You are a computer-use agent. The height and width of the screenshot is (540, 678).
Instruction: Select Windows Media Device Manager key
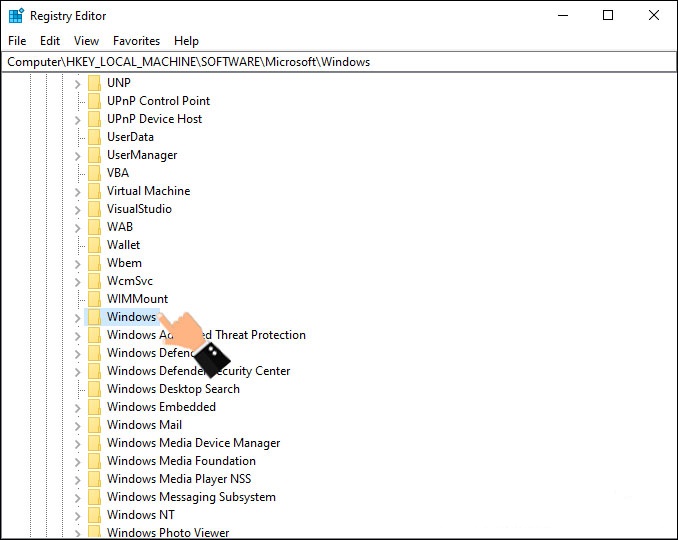coord(193,443)
